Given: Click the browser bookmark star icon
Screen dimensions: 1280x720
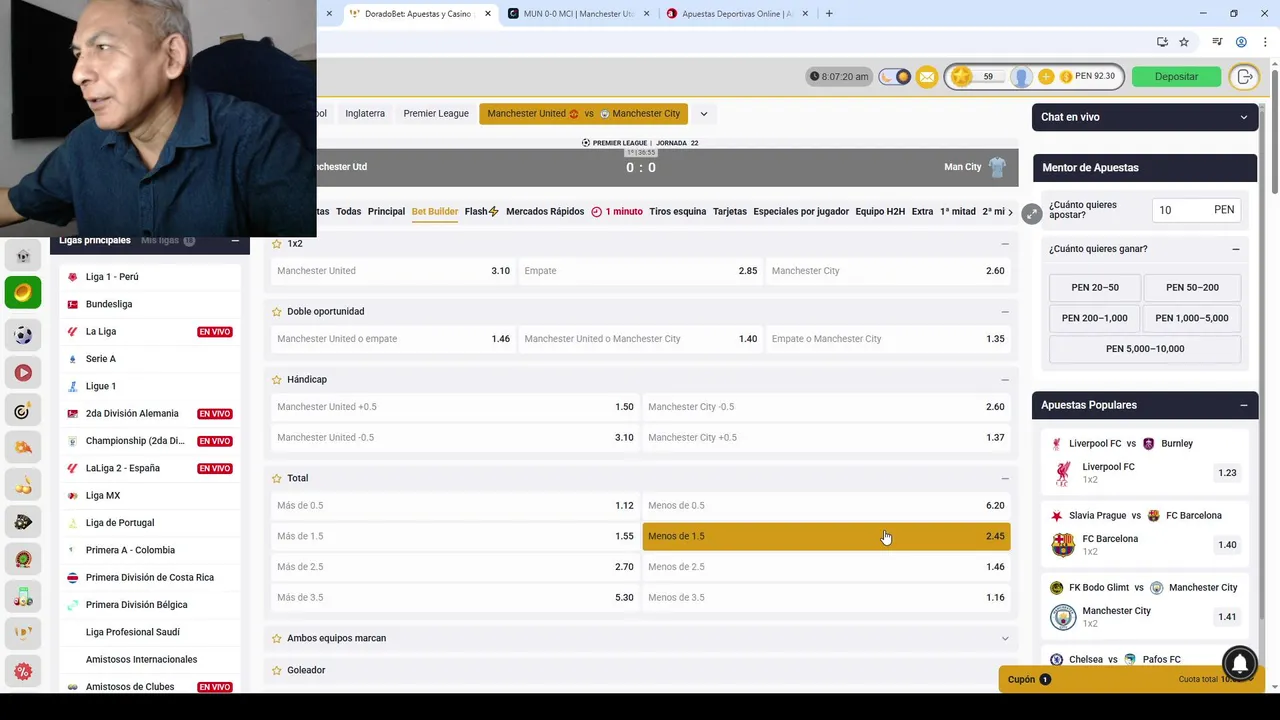Looking at the screenshot, I should click(1184, 42).
